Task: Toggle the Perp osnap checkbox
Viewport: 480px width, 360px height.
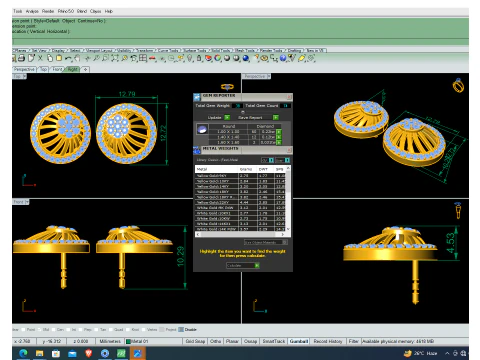Action: coord(80,329)
